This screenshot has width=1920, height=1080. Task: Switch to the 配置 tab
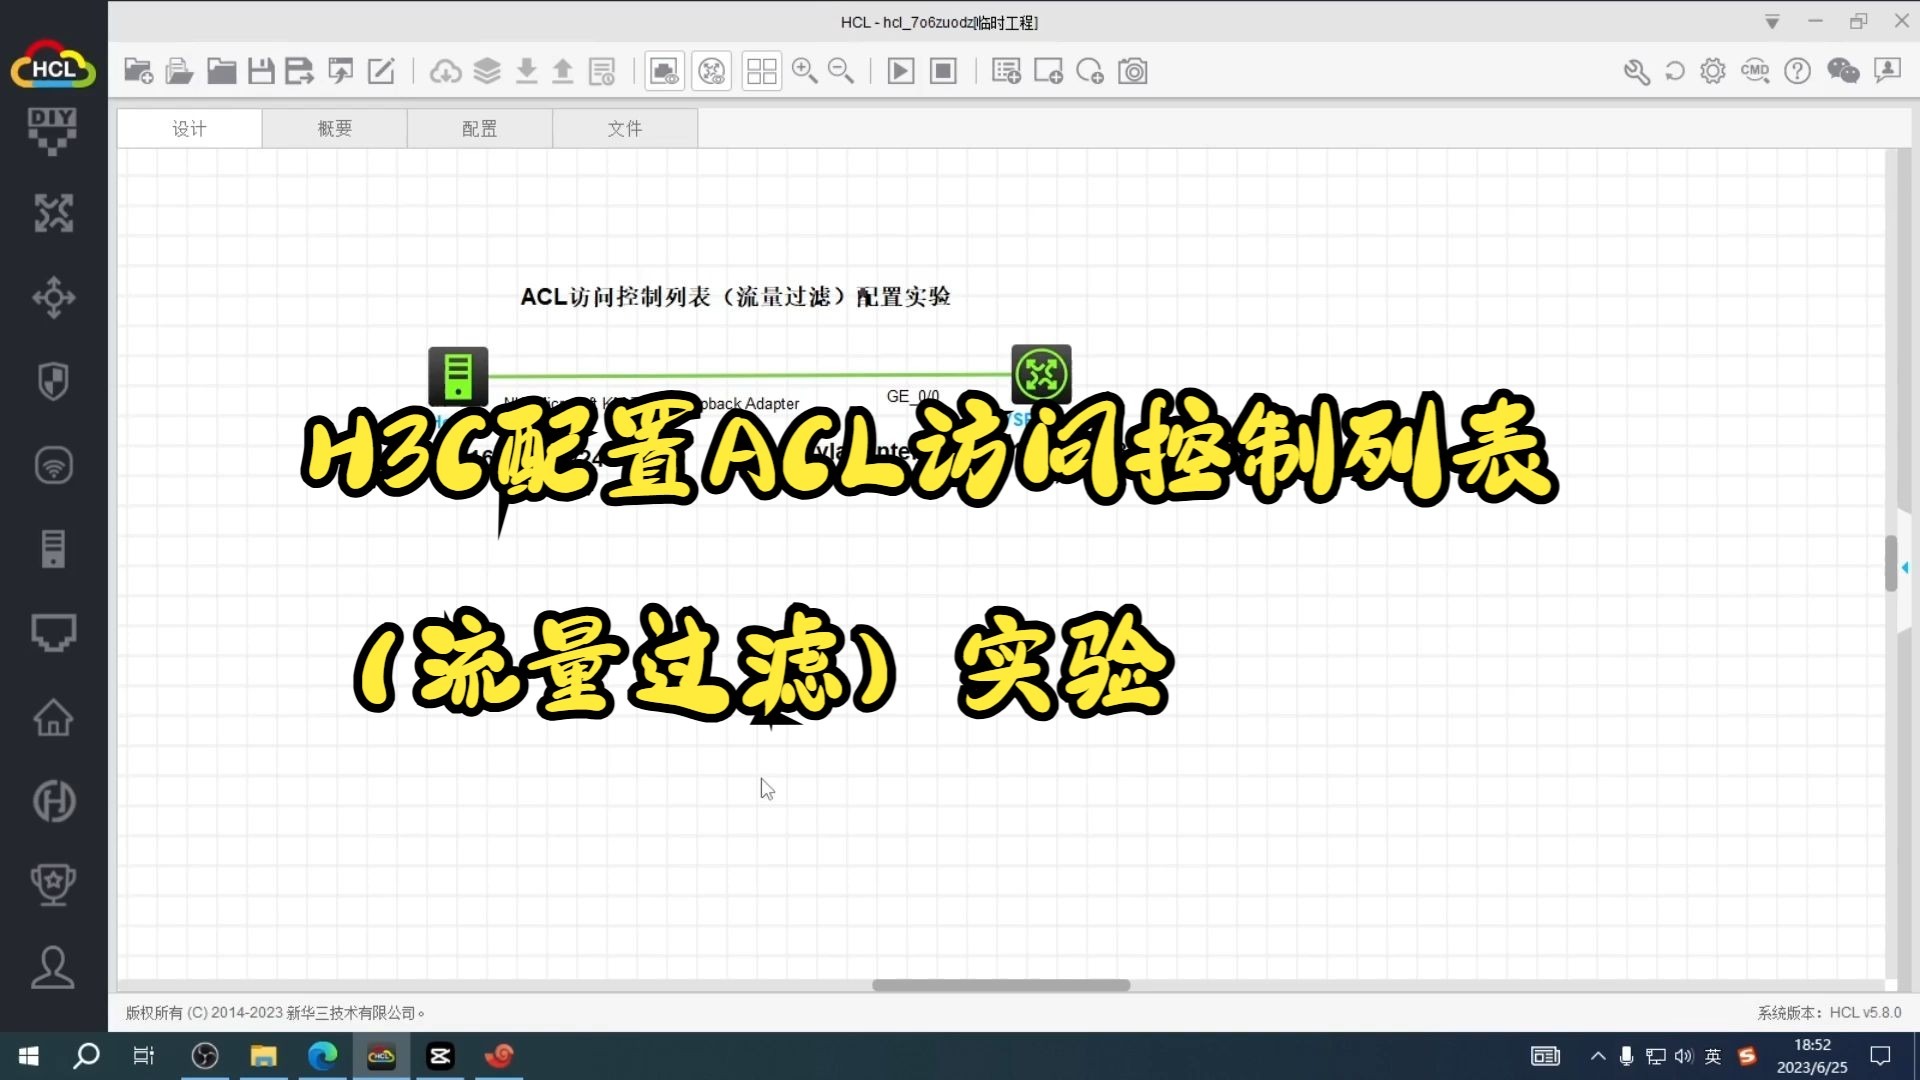point(480,128)
